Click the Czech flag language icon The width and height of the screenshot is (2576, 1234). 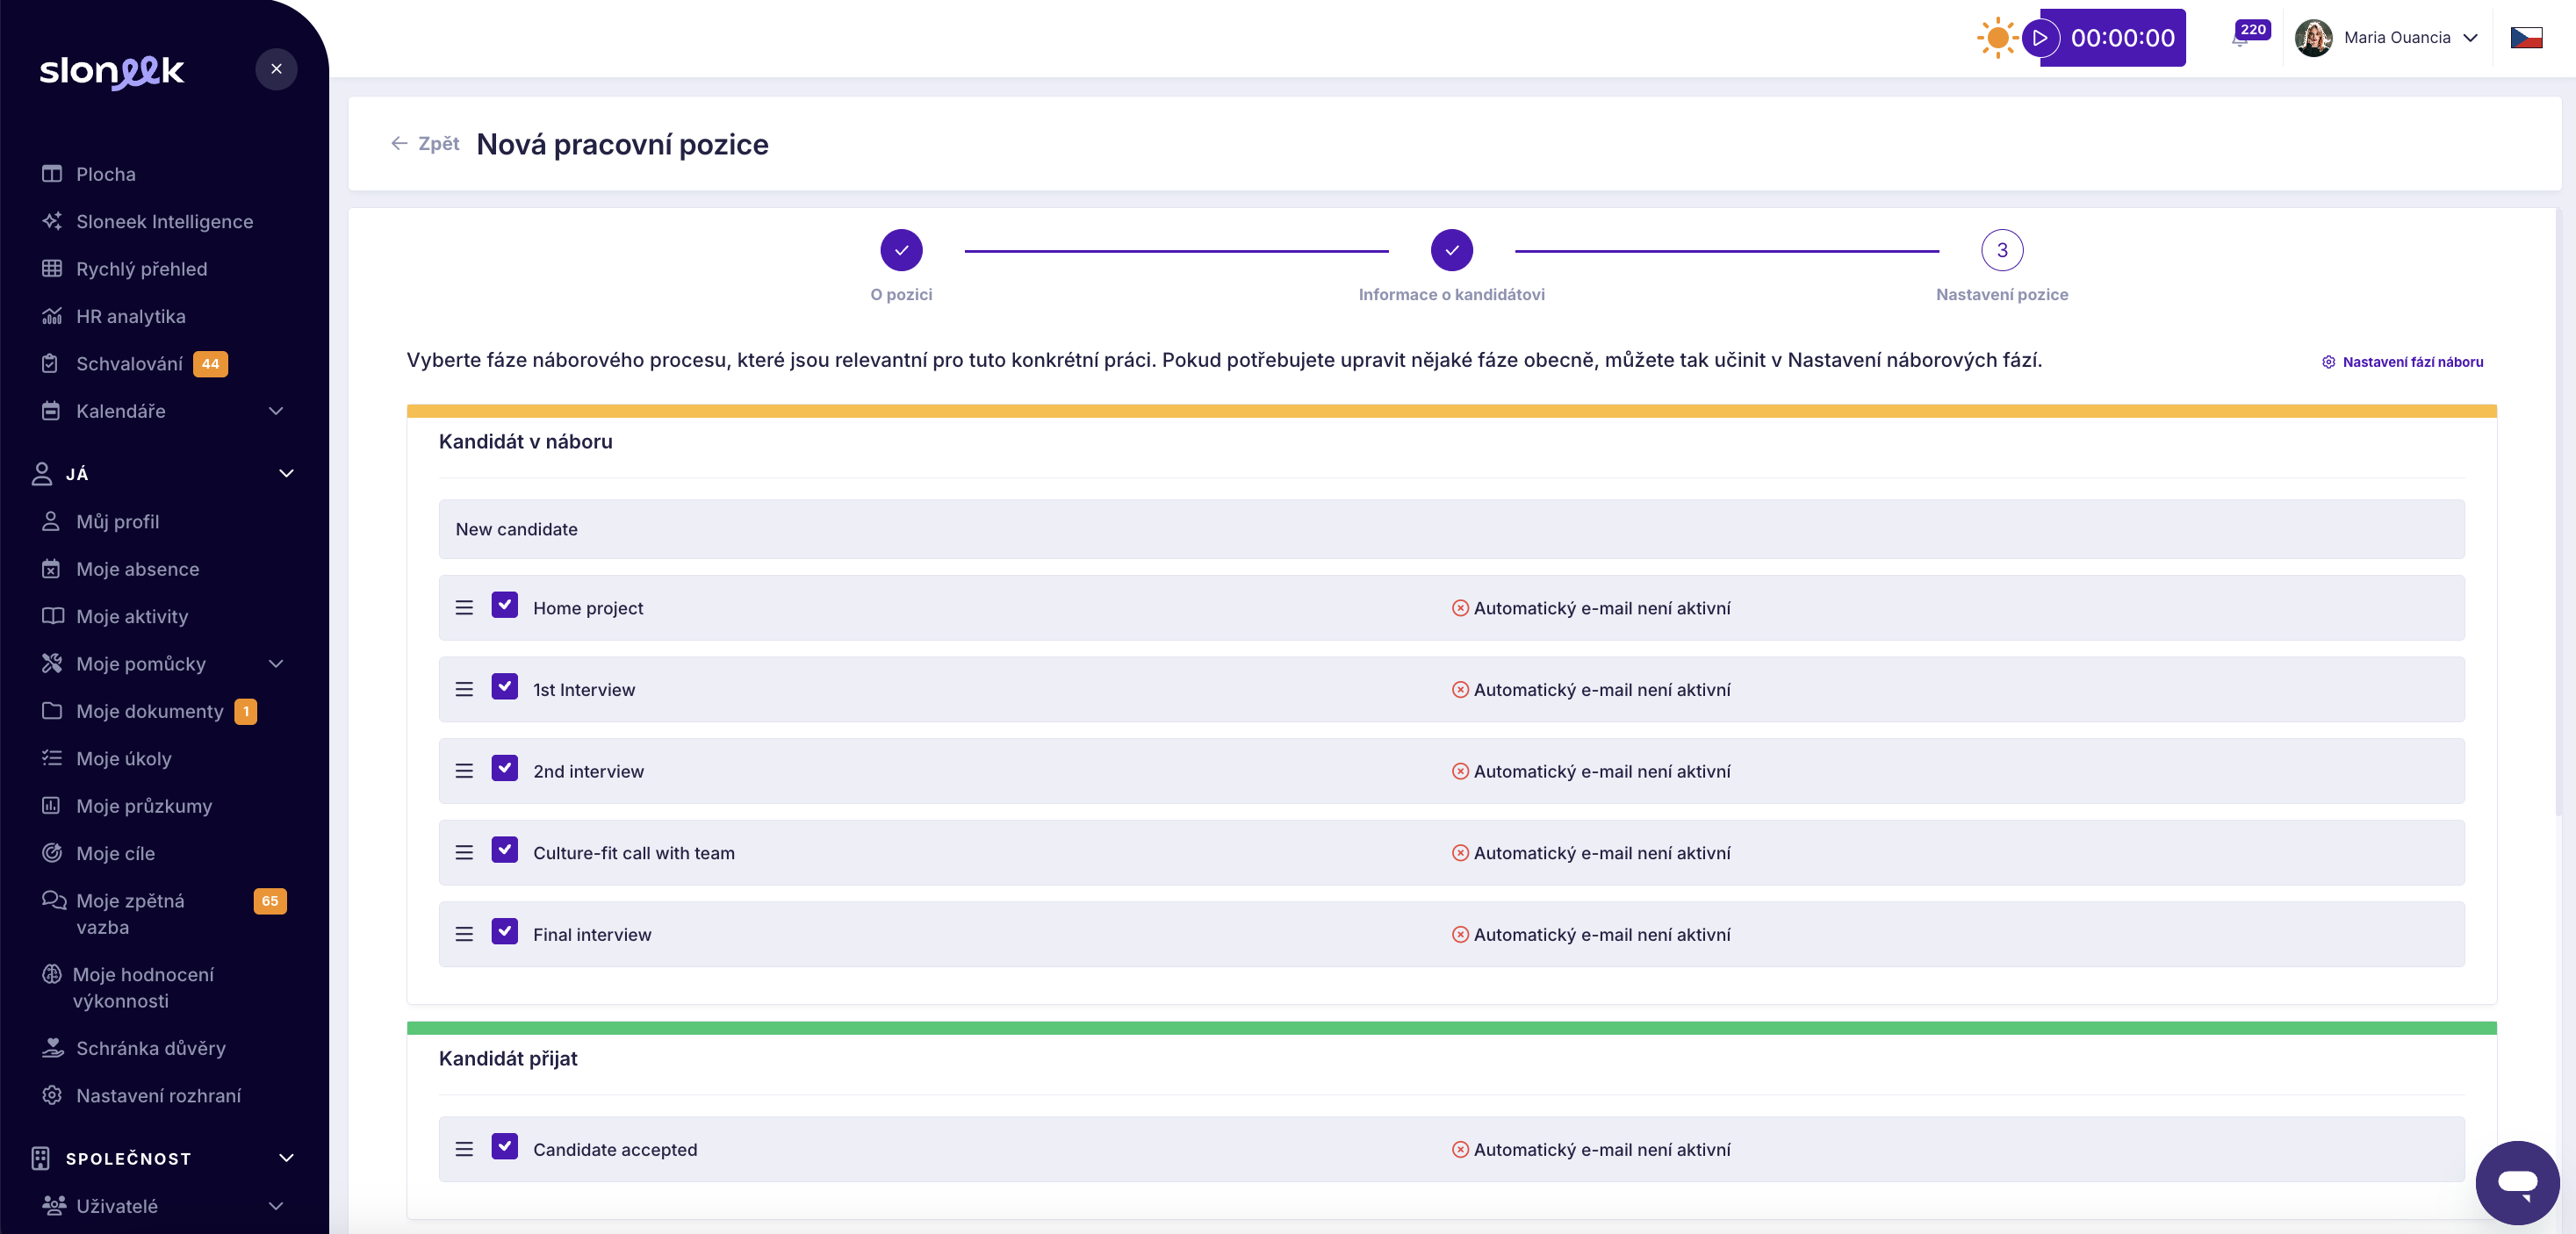[x=2526, y=38]
